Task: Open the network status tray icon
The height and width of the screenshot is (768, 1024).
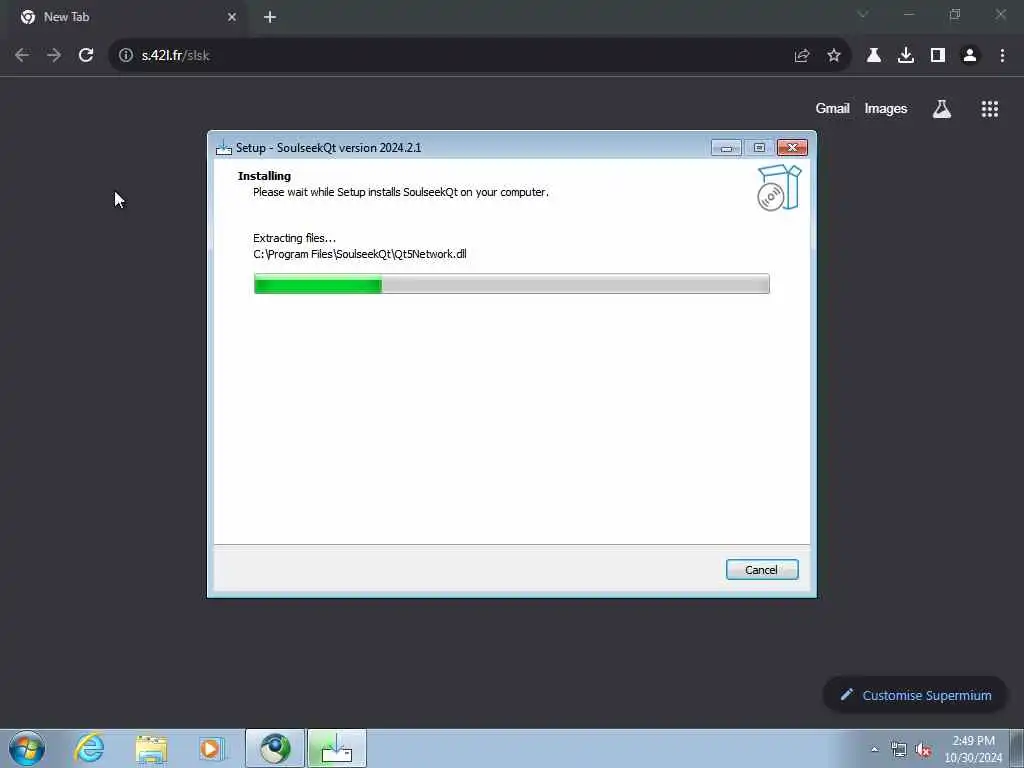Action: click(899, 750)
